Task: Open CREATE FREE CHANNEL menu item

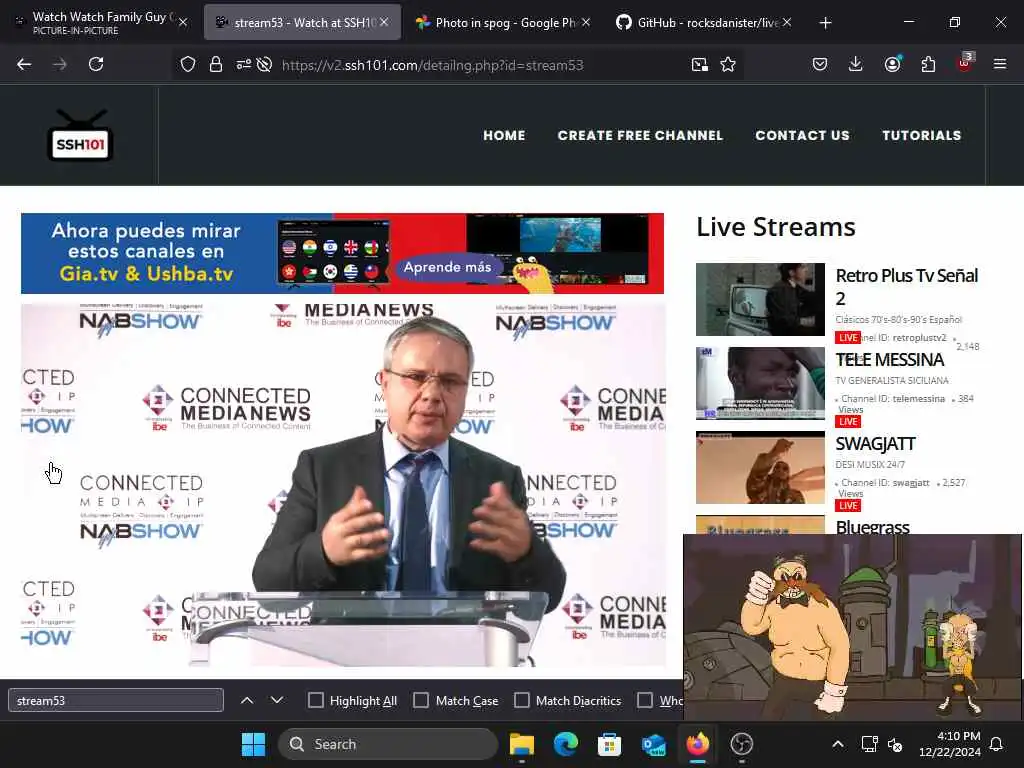Action: (x=640, y=135)
